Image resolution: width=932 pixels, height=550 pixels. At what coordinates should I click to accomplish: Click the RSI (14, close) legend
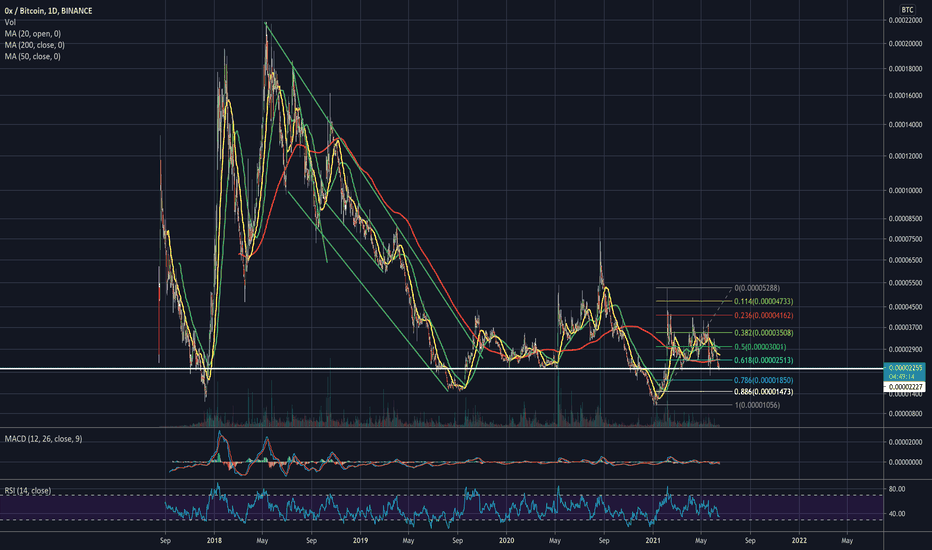(28, 491)
